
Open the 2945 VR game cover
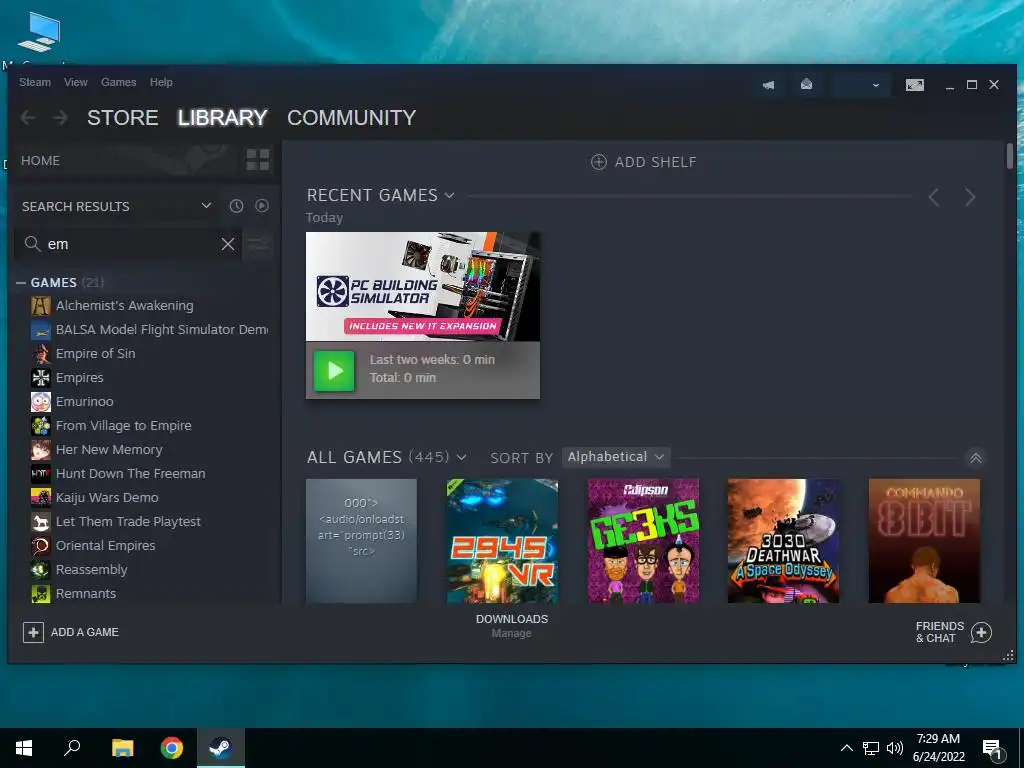pos(502,541)
